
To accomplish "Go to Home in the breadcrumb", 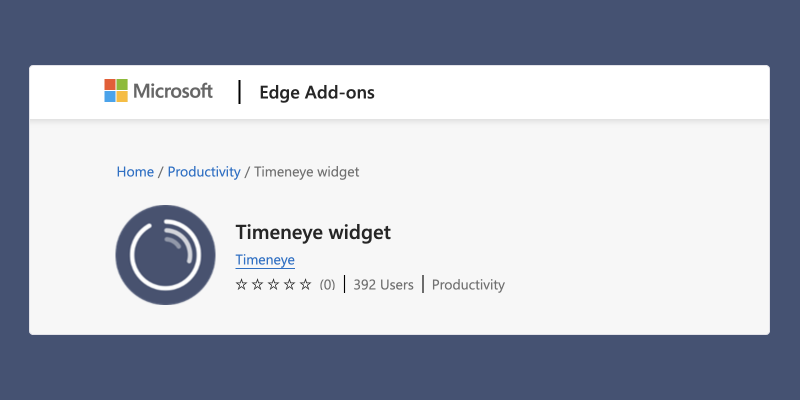I will [135, 172].
